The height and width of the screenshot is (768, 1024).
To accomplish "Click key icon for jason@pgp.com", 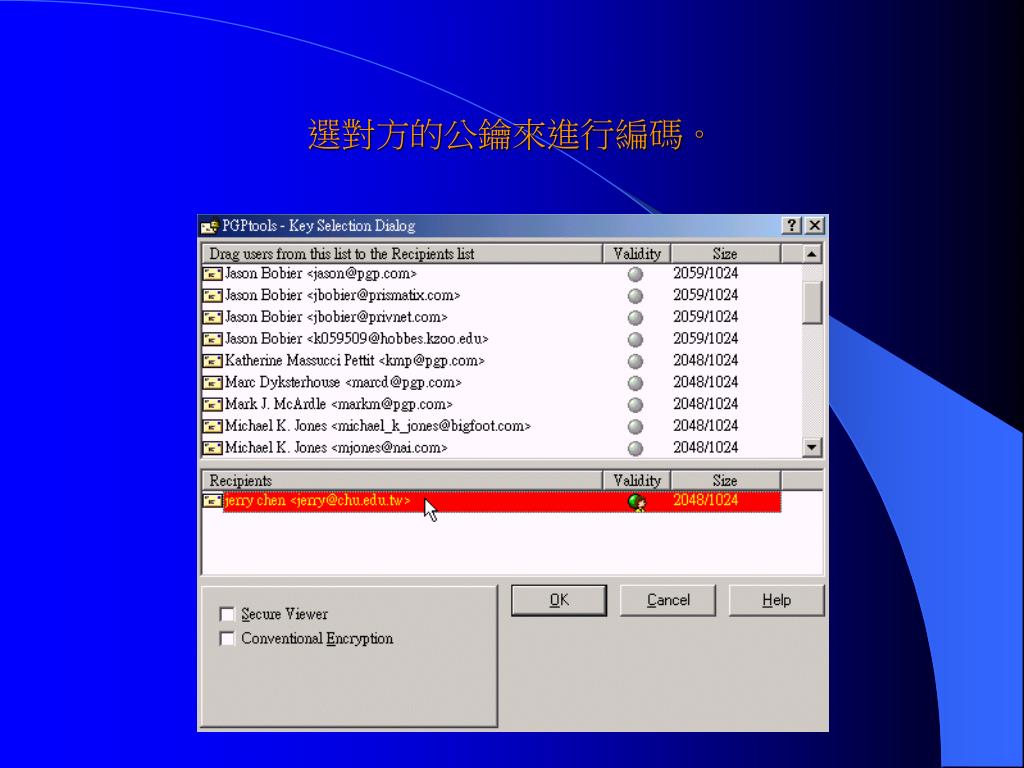I will [212, 274].
